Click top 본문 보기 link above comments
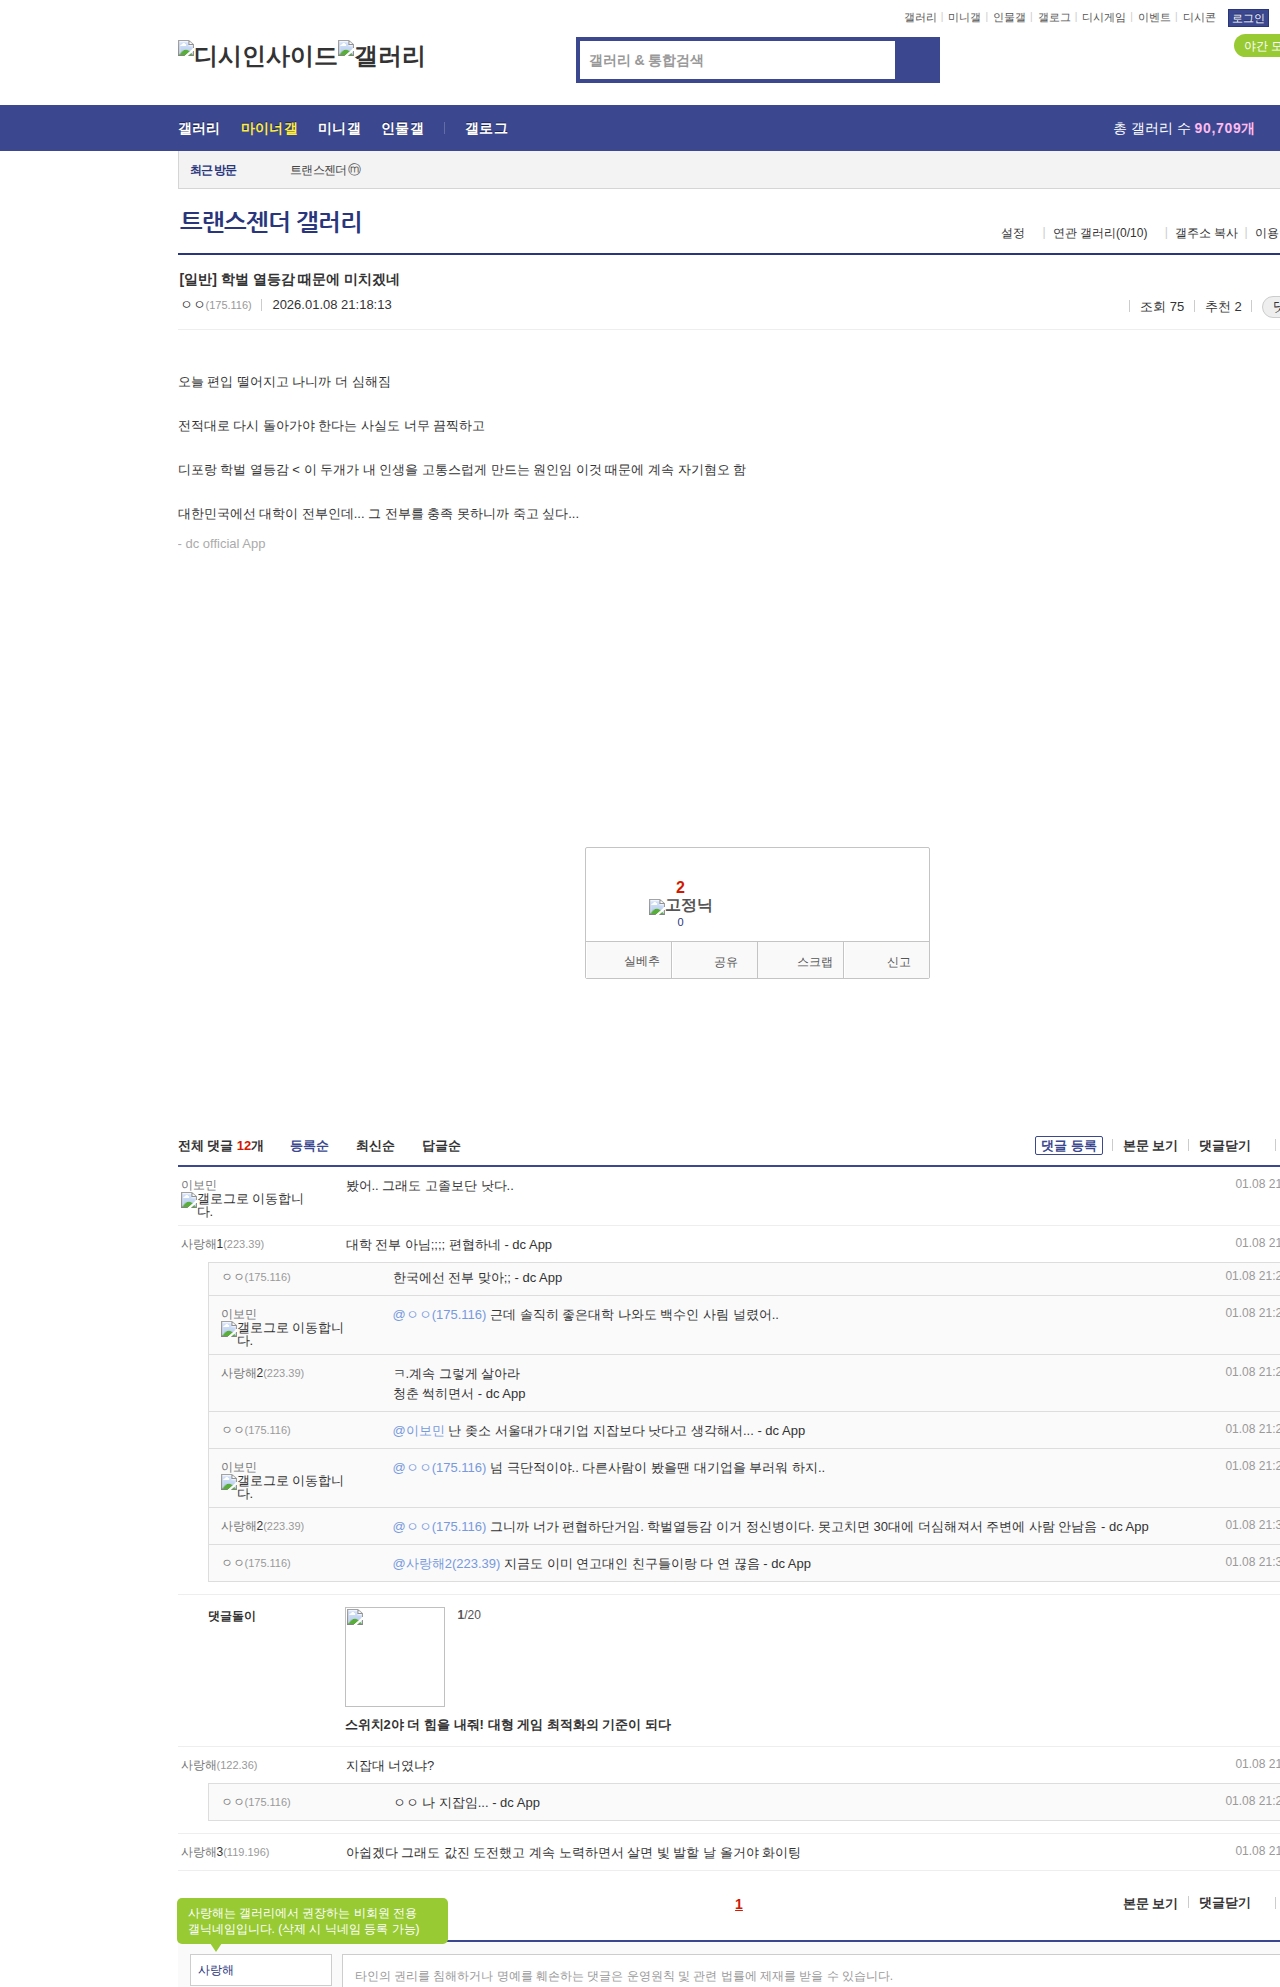 tap(1150, 1146)
